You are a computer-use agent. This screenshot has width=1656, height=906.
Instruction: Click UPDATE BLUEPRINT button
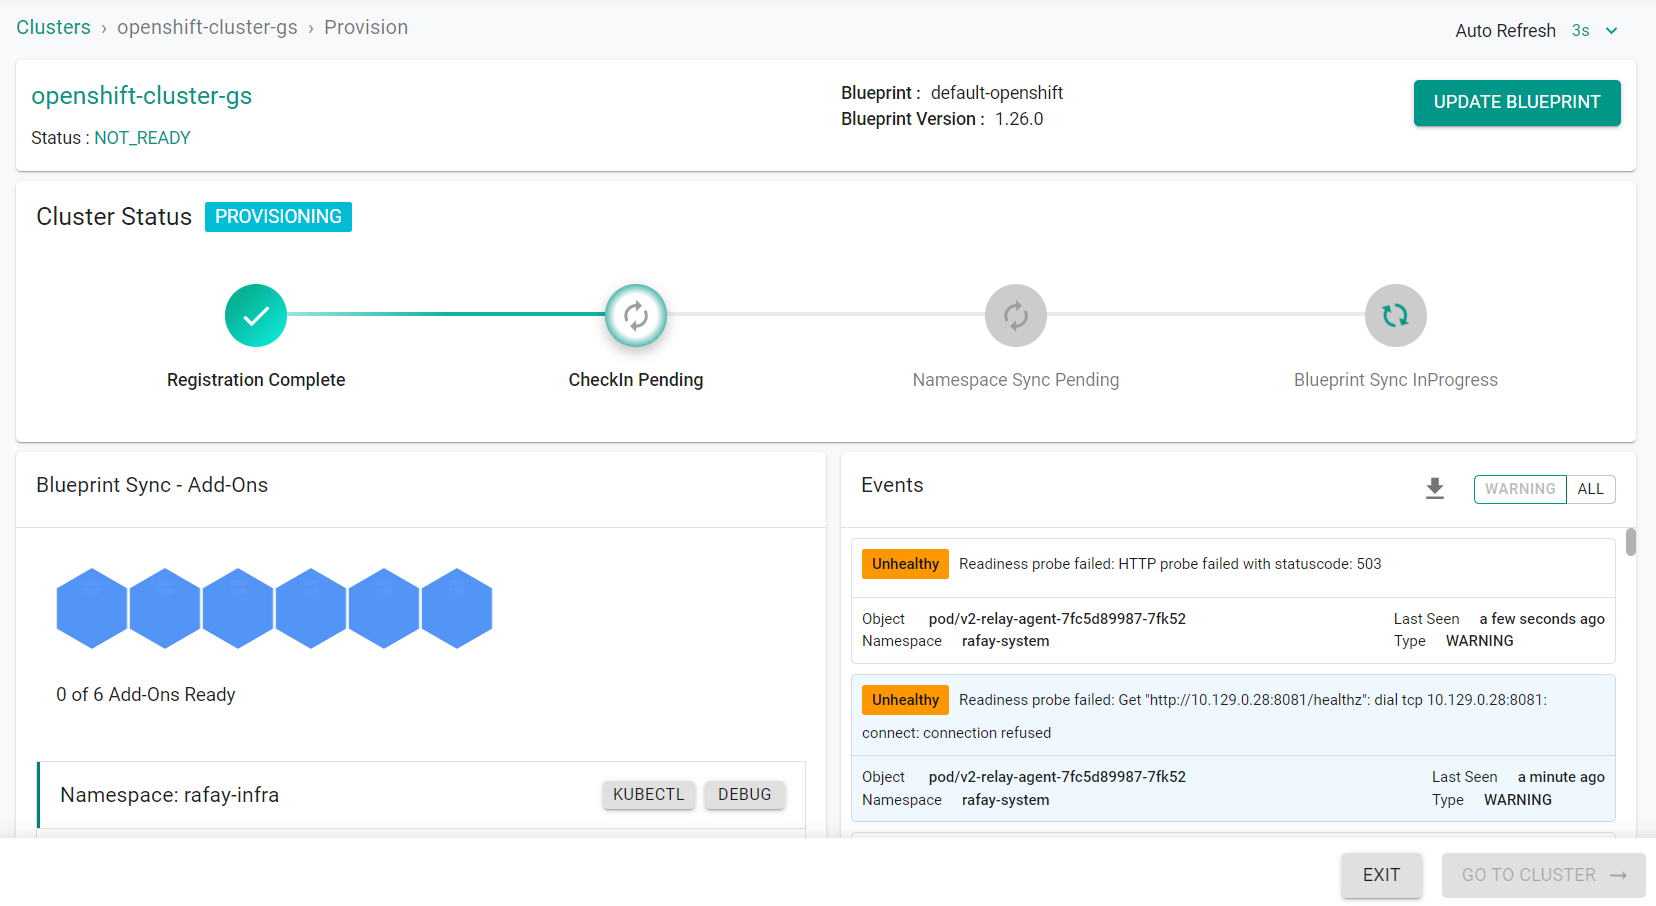coord(1517,103)
